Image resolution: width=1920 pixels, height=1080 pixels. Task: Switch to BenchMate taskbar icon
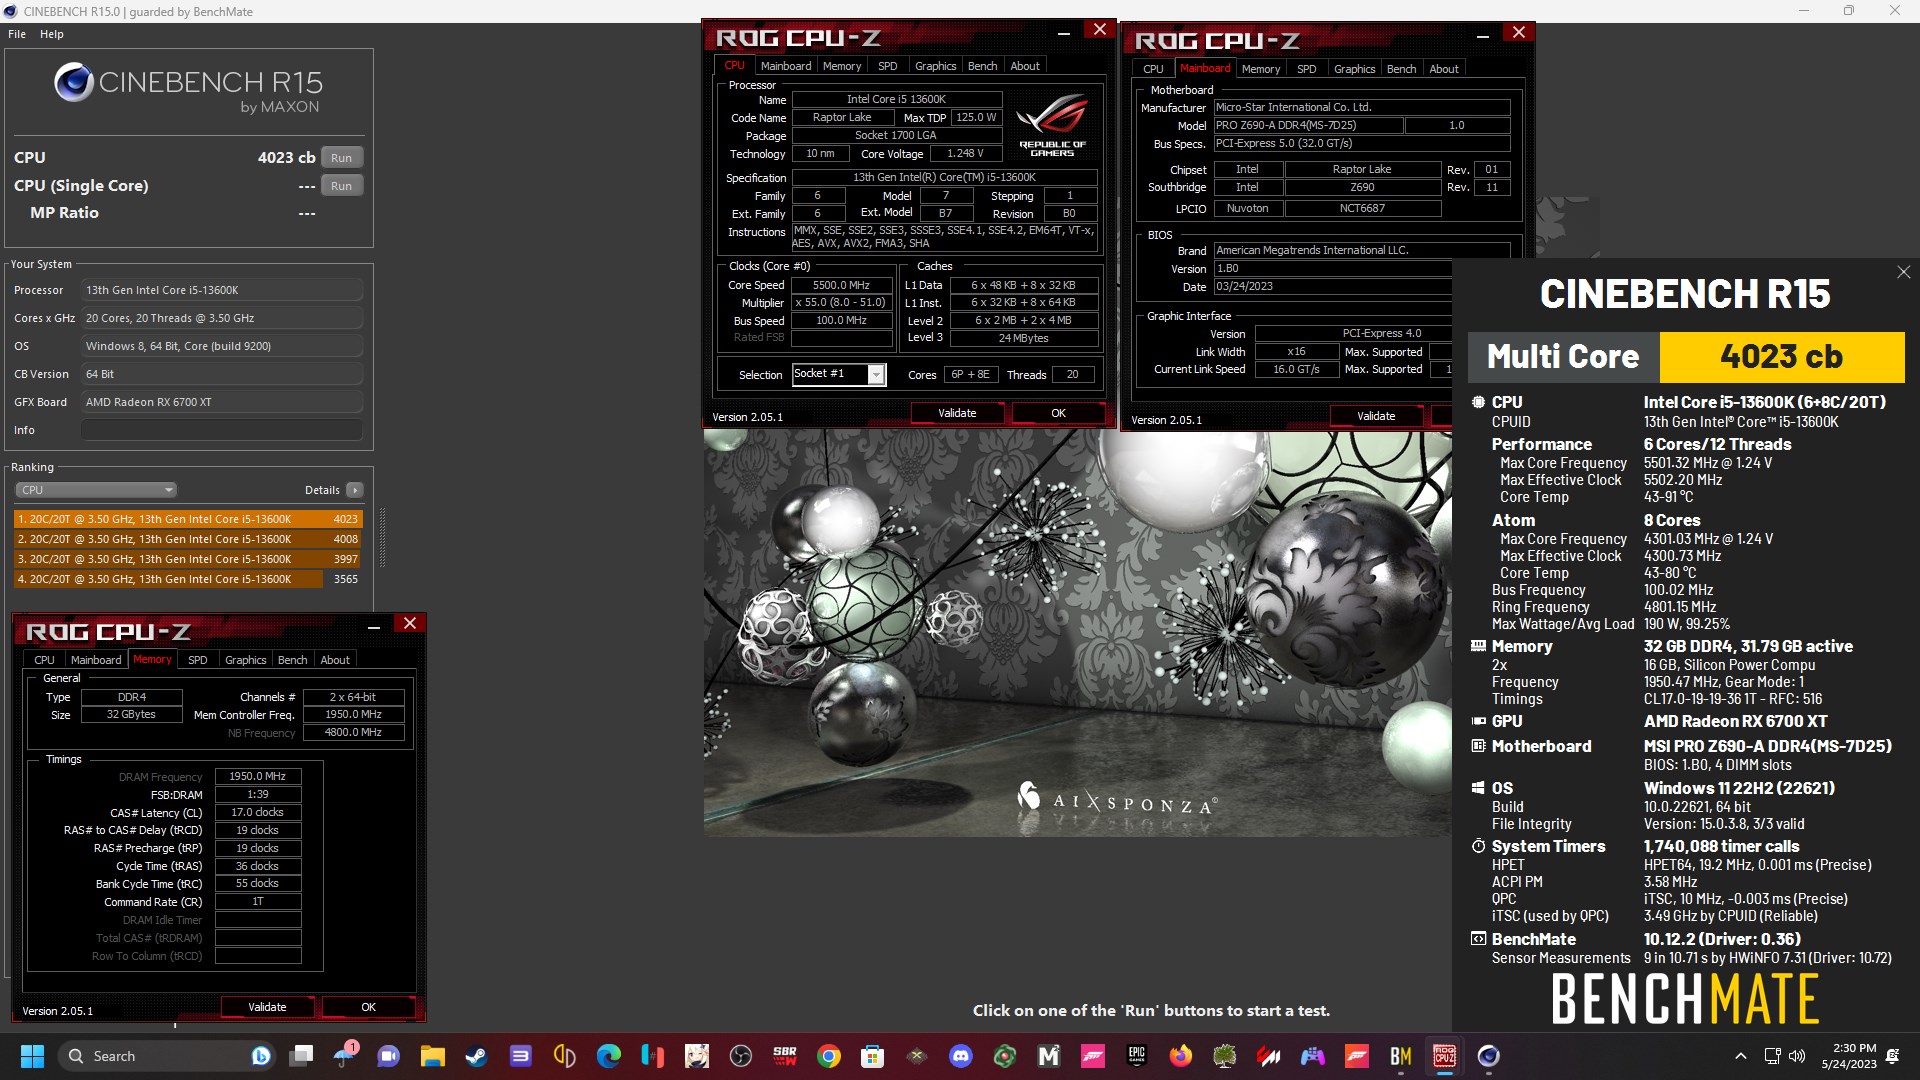(1400, 1056)
